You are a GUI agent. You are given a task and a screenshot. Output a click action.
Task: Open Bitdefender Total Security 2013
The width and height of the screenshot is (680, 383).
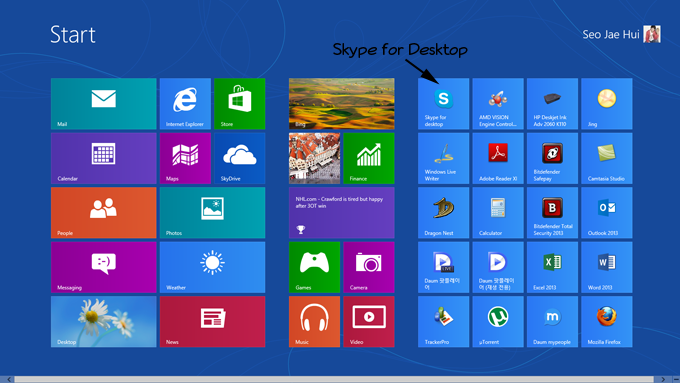552,213
